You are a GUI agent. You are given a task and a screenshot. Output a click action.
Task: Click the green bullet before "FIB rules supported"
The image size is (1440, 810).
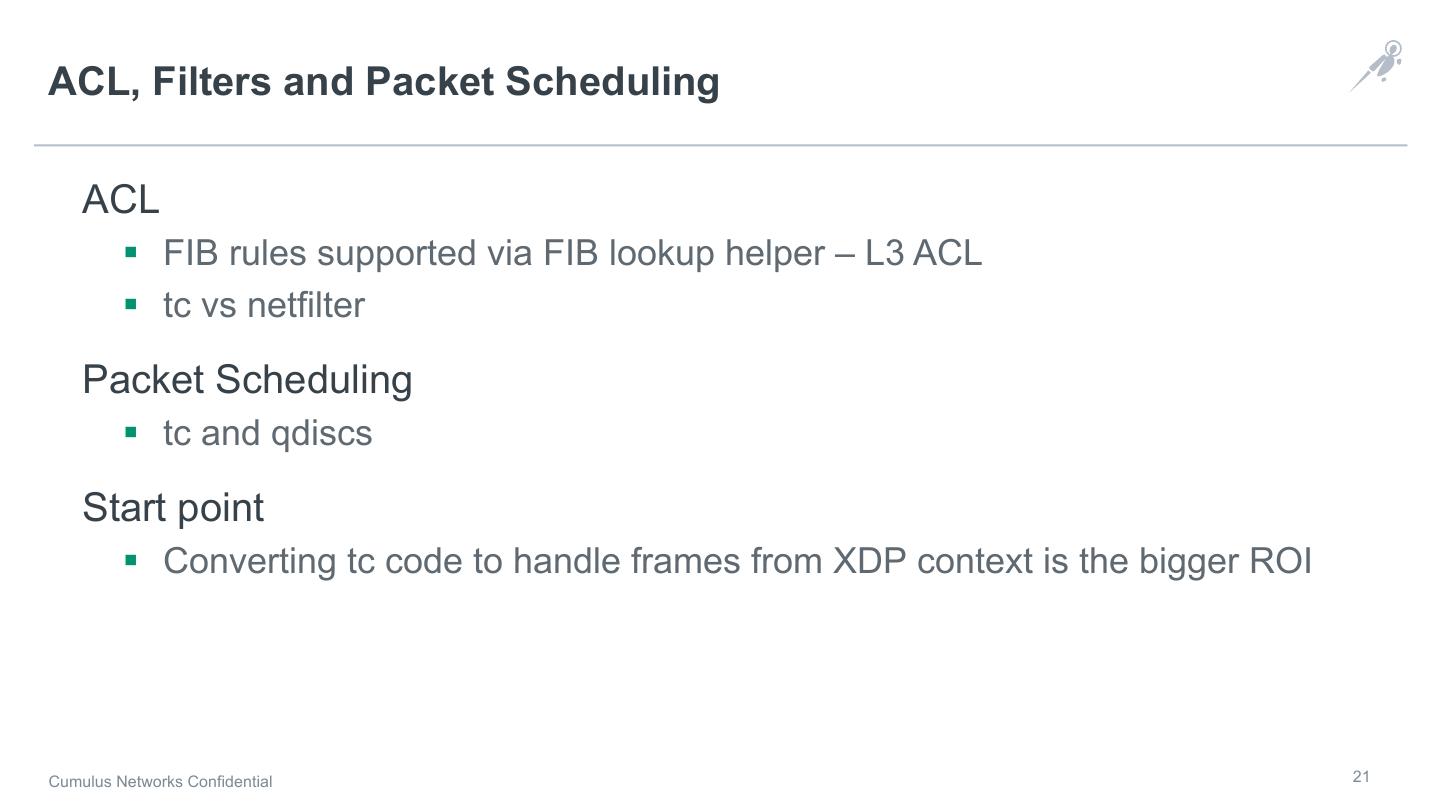tap(131, 253)
